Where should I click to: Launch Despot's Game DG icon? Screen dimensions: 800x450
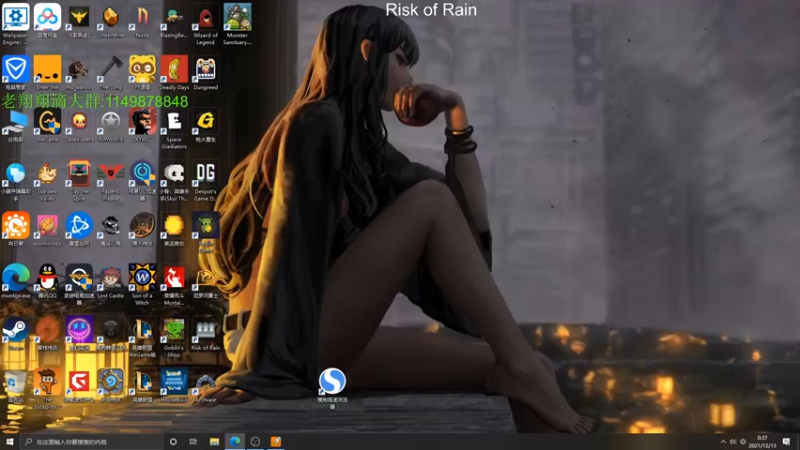pos(205,181)
